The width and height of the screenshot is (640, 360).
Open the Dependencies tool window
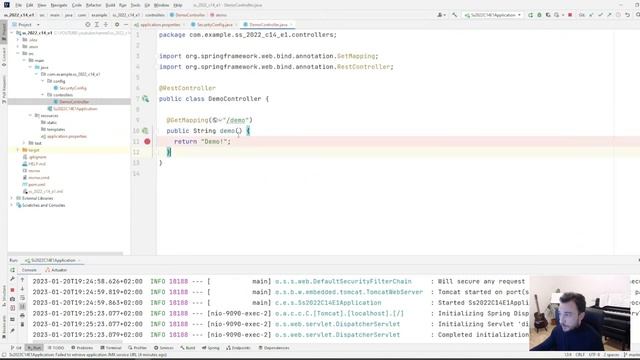pyautogui.click(x=274, y=348)
